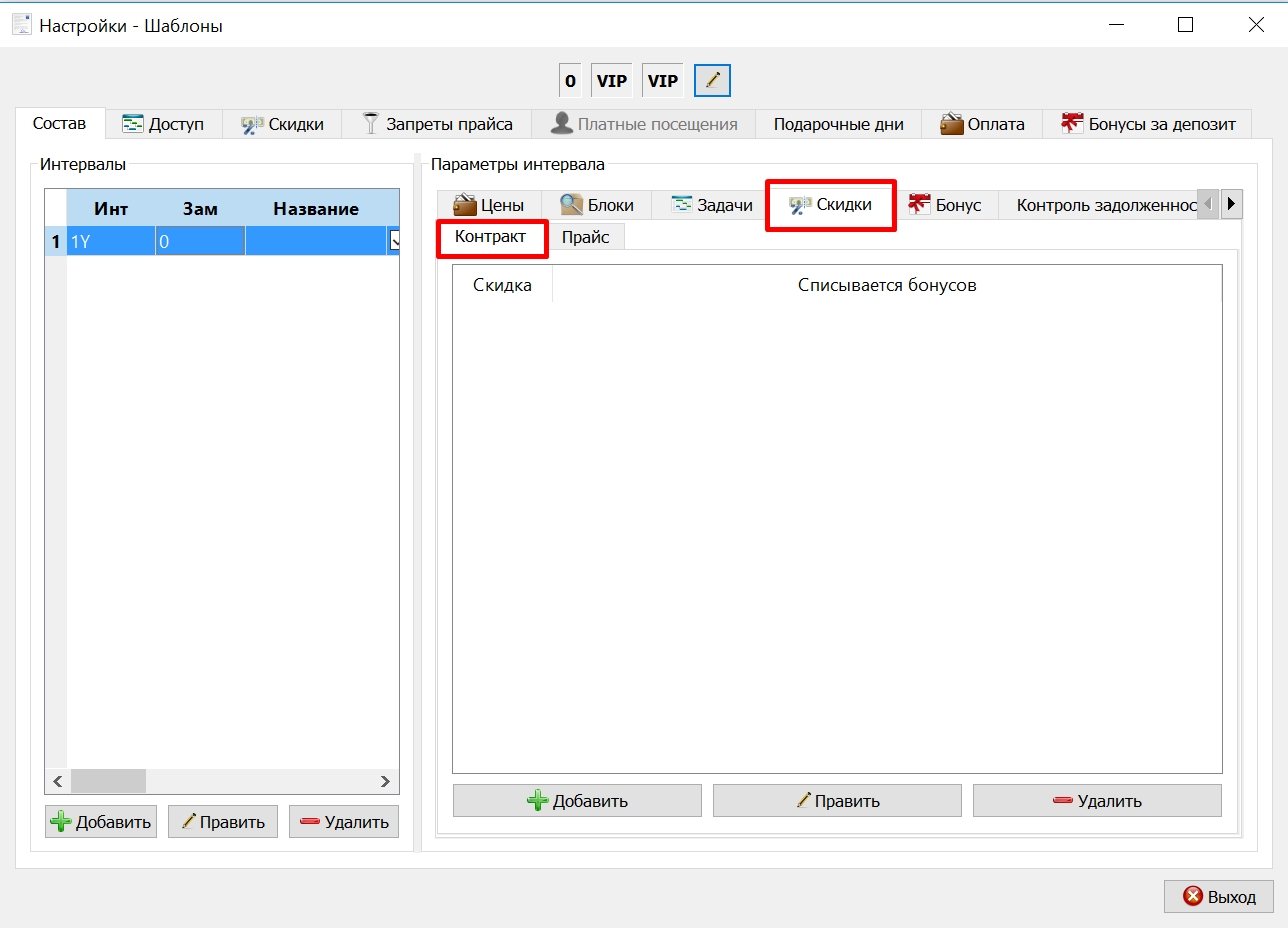Switch to the Блоки interval tab
This screenshot has width=1288, height=928.
click(x=597, y=205)
